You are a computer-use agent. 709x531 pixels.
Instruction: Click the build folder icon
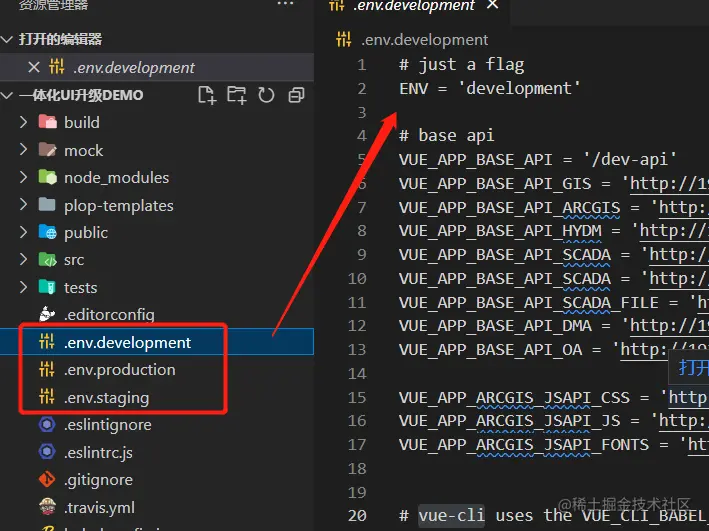pyautogui.click(x=47, y=122)
